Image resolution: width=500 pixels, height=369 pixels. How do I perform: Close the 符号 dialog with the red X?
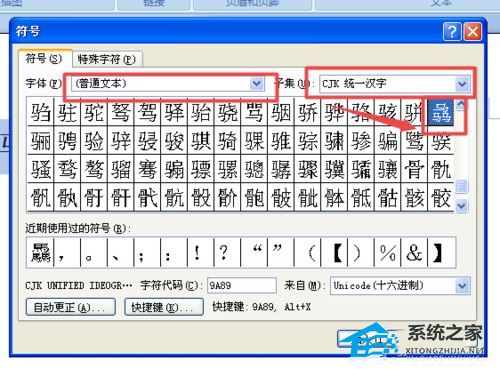pos(473,32)
